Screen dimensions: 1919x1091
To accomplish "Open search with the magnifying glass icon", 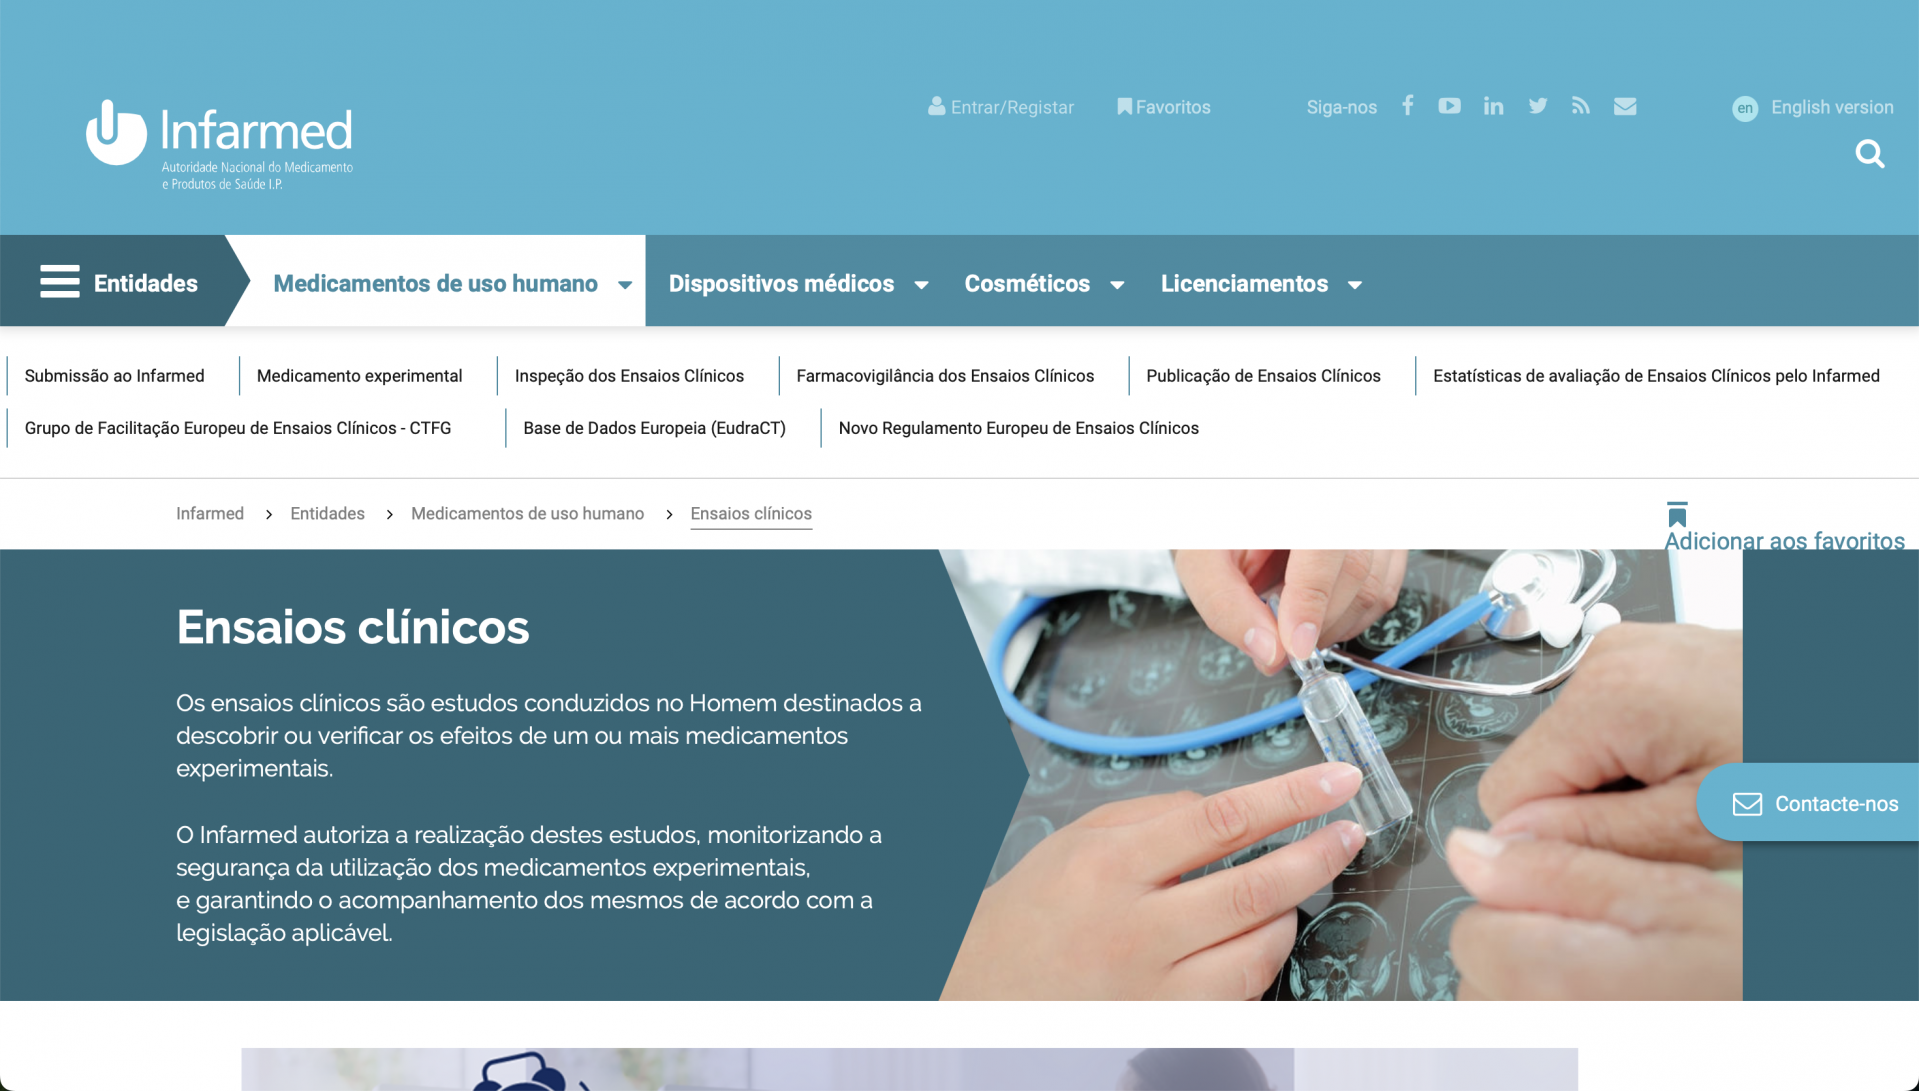I will click(1869, 154).
